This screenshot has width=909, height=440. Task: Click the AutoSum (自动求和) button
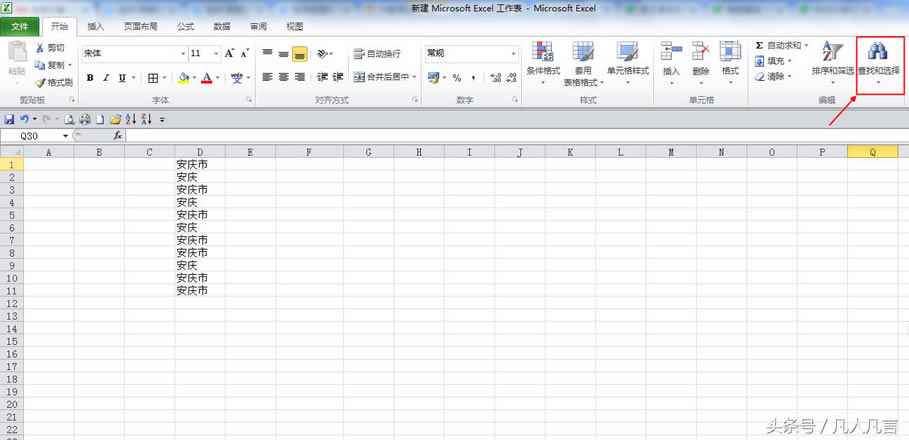(782, 46)
